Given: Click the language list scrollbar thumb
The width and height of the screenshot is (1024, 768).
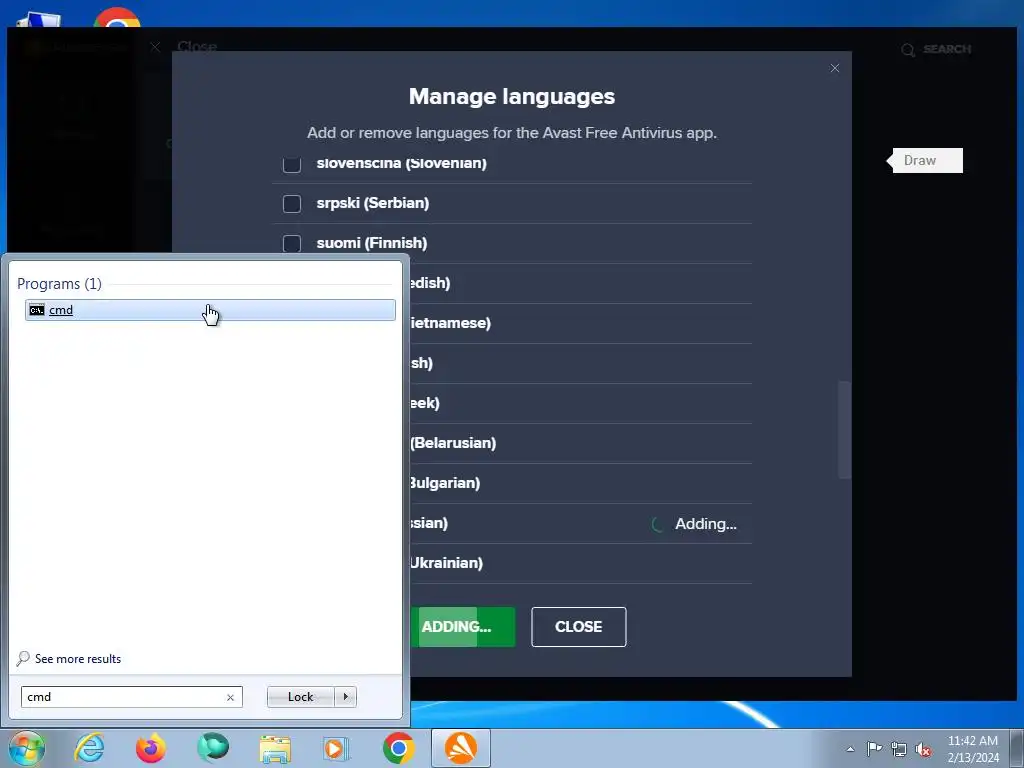Looking at the screenshot, I should click(x=844, y=430).
